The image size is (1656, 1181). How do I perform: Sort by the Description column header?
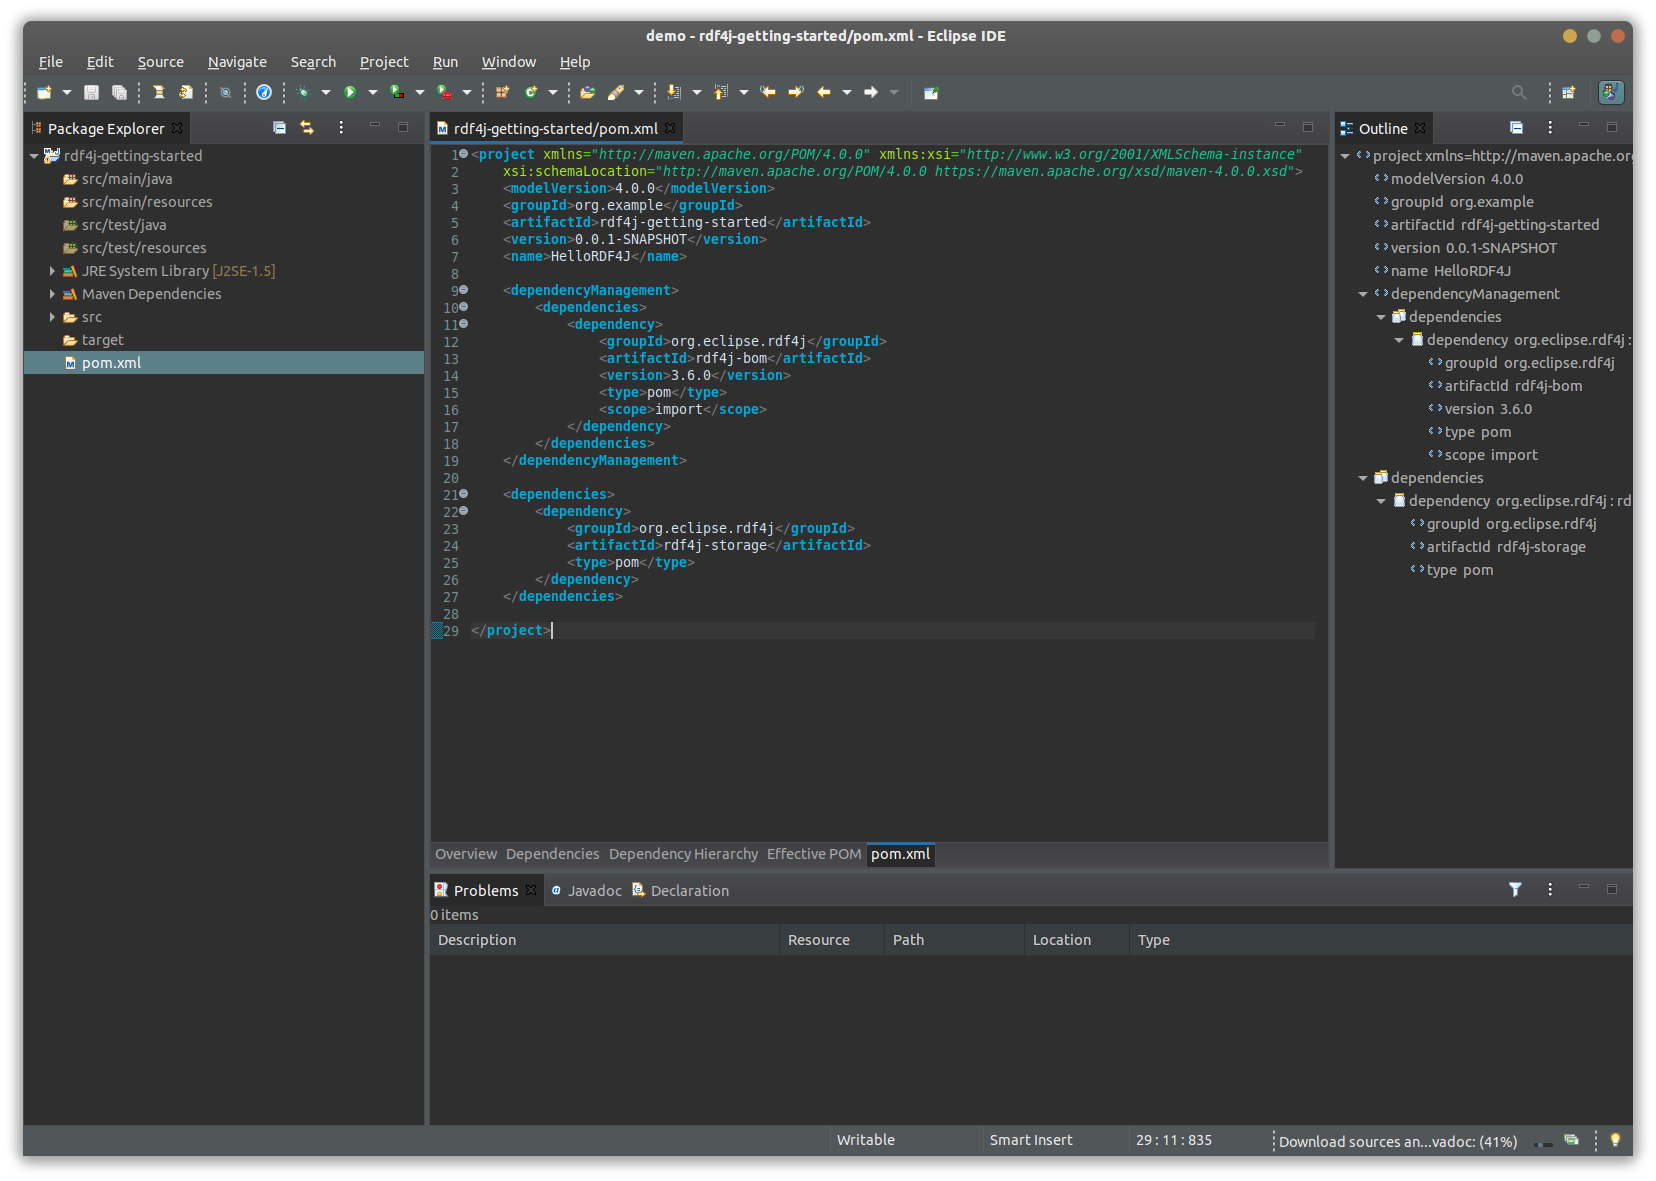coord(604,940)
